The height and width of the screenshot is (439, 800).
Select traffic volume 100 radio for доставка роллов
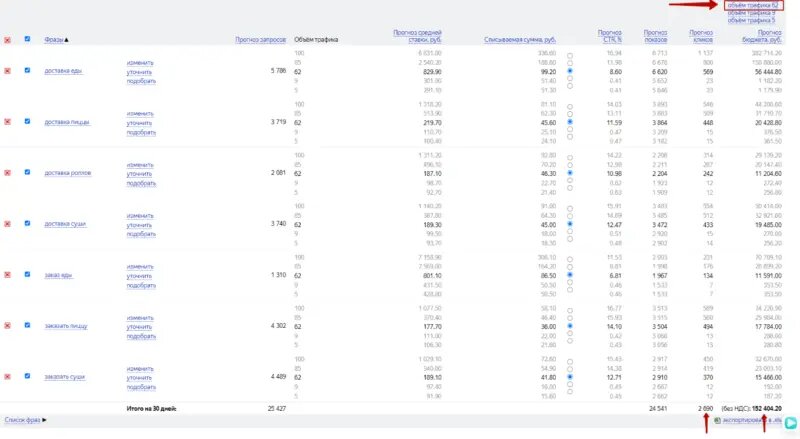click(x=569, y=158)
